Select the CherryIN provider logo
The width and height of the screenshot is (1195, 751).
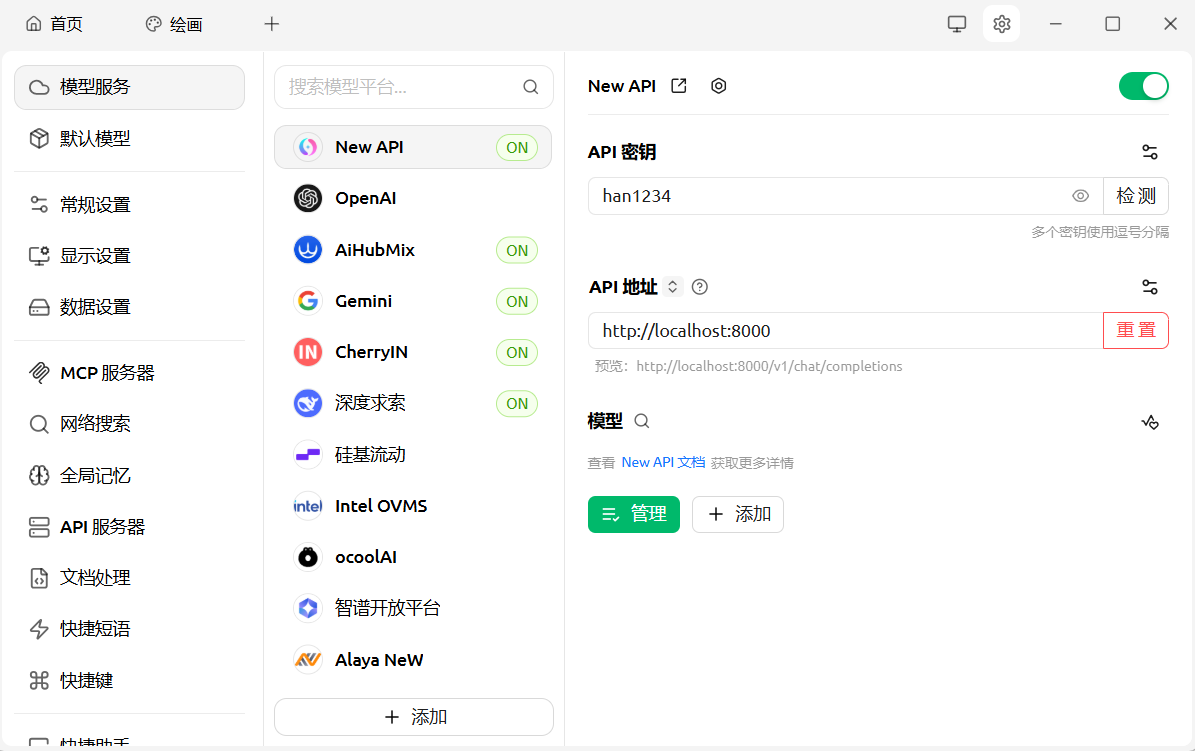click(x=308, y=352)
